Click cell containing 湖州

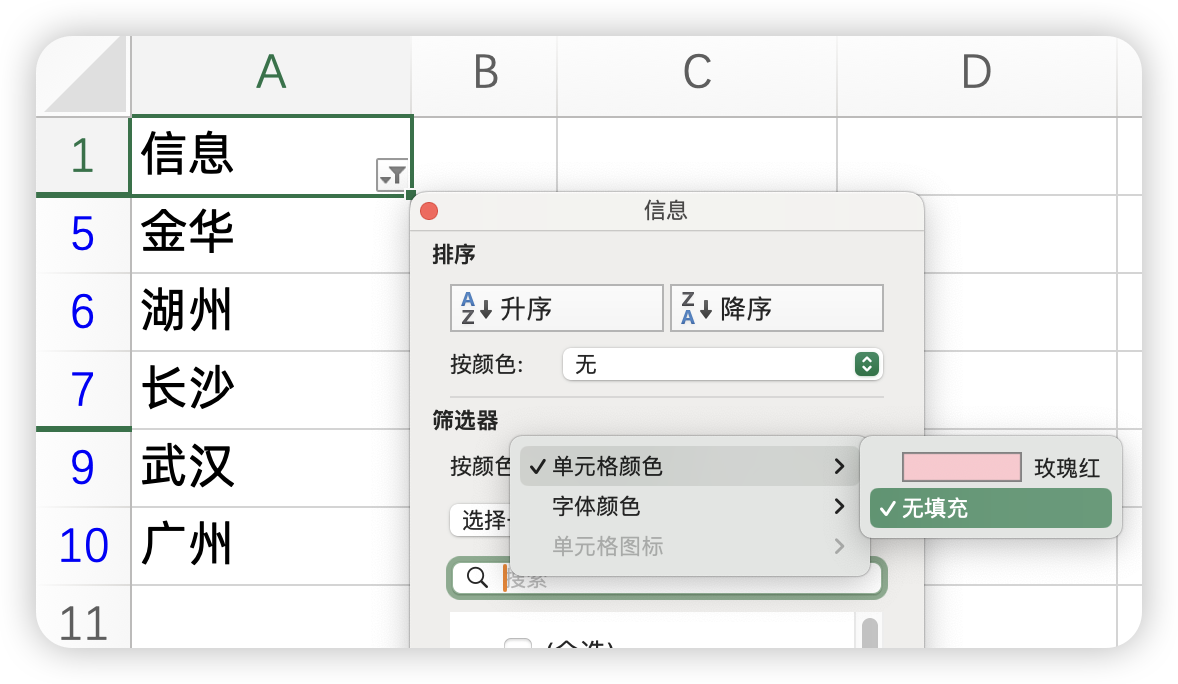(271, 312)
